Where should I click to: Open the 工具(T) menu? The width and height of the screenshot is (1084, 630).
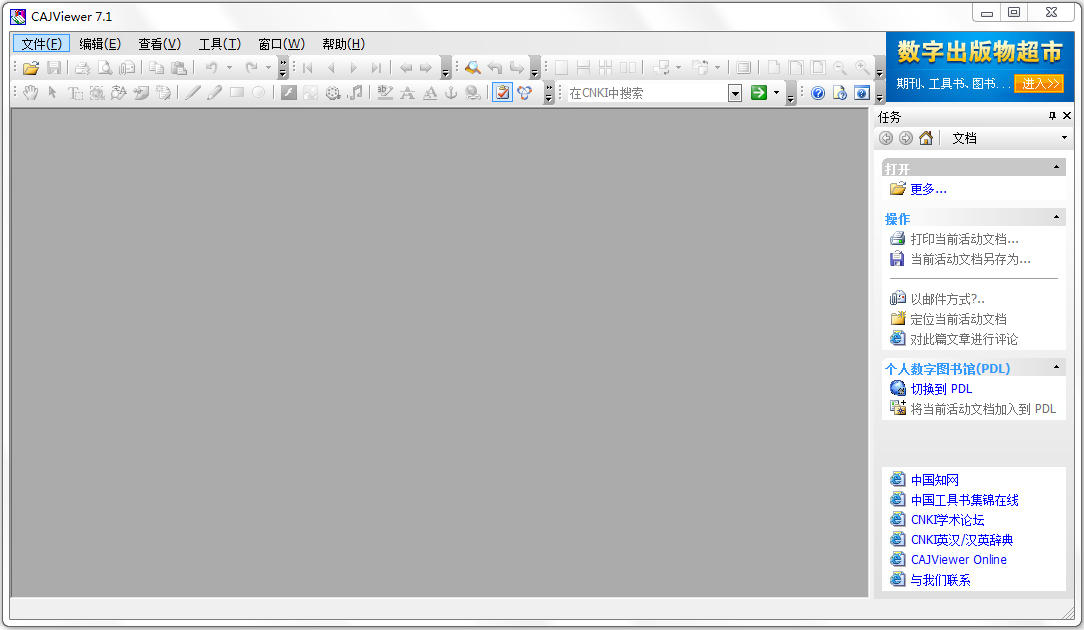[x=220, y=43]
